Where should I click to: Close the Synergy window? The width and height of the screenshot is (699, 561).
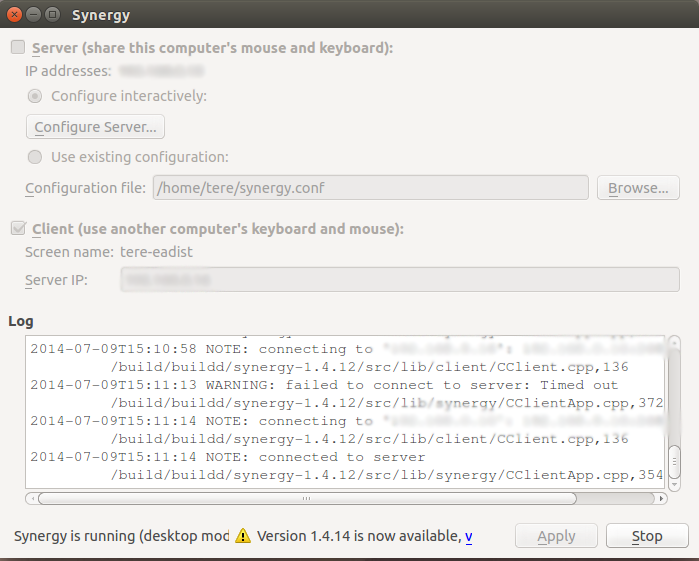point(14,15)
